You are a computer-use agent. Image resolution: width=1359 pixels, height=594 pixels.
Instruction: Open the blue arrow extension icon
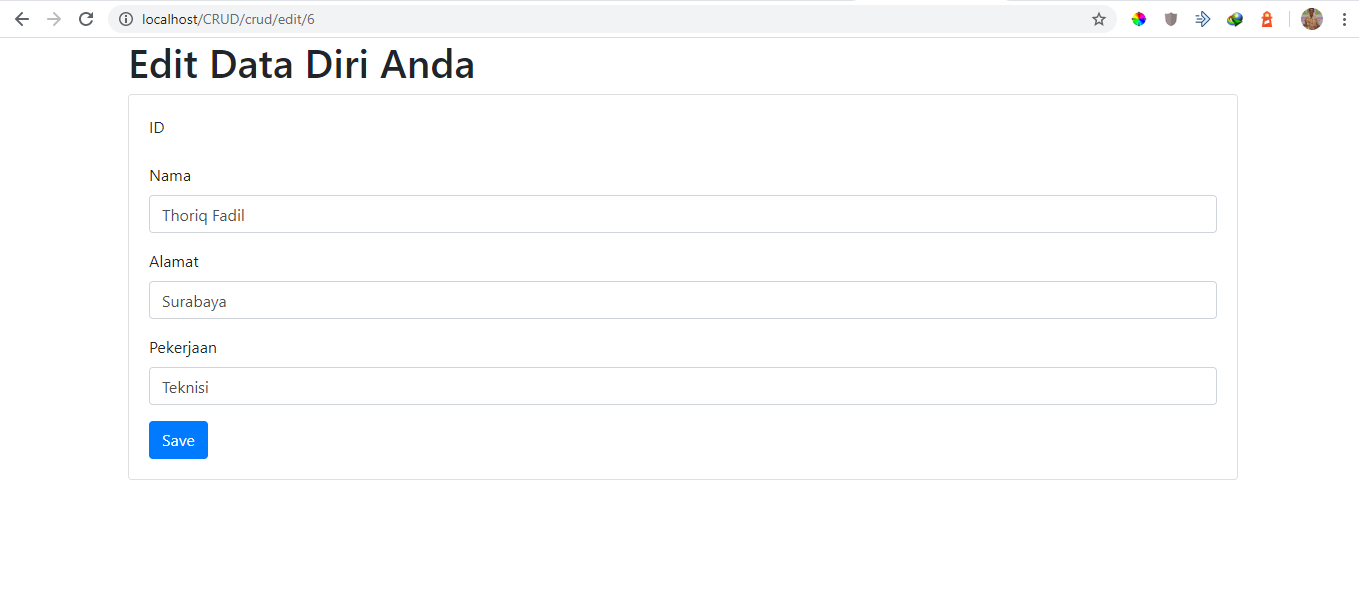coord(1202,18)
